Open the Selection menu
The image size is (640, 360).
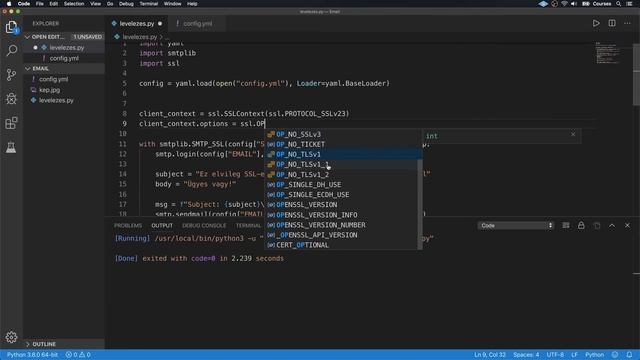tap(74, 4)
